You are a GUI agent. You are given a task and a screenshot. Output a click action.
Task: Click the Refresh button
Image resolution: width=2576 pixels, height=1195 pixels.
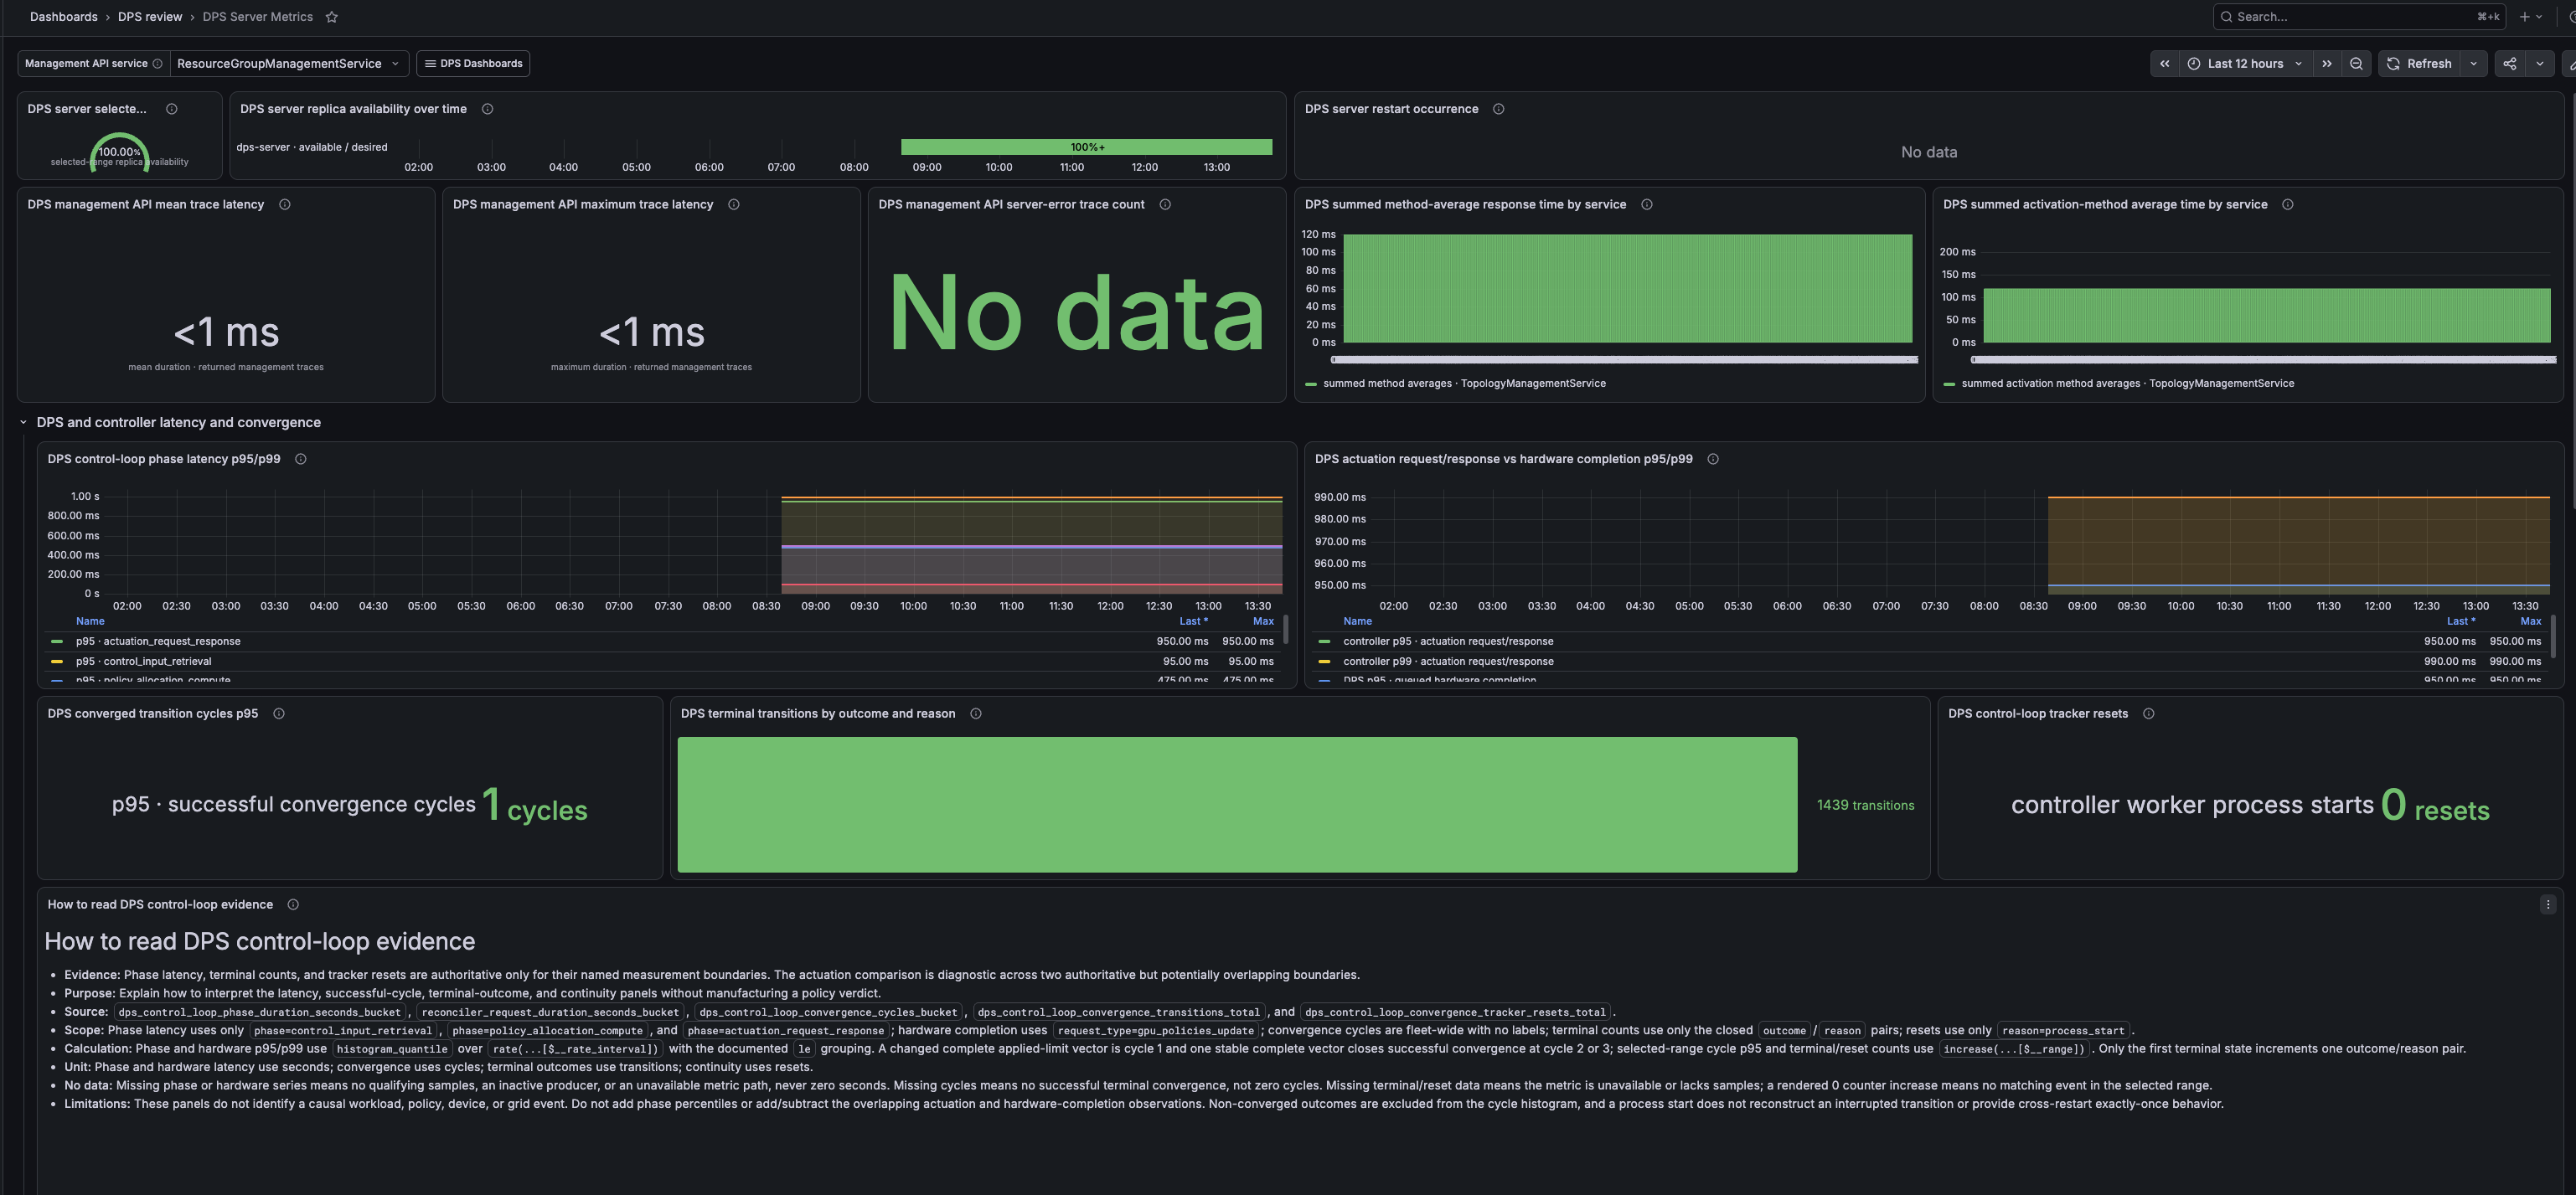(x=2419, y=64)
